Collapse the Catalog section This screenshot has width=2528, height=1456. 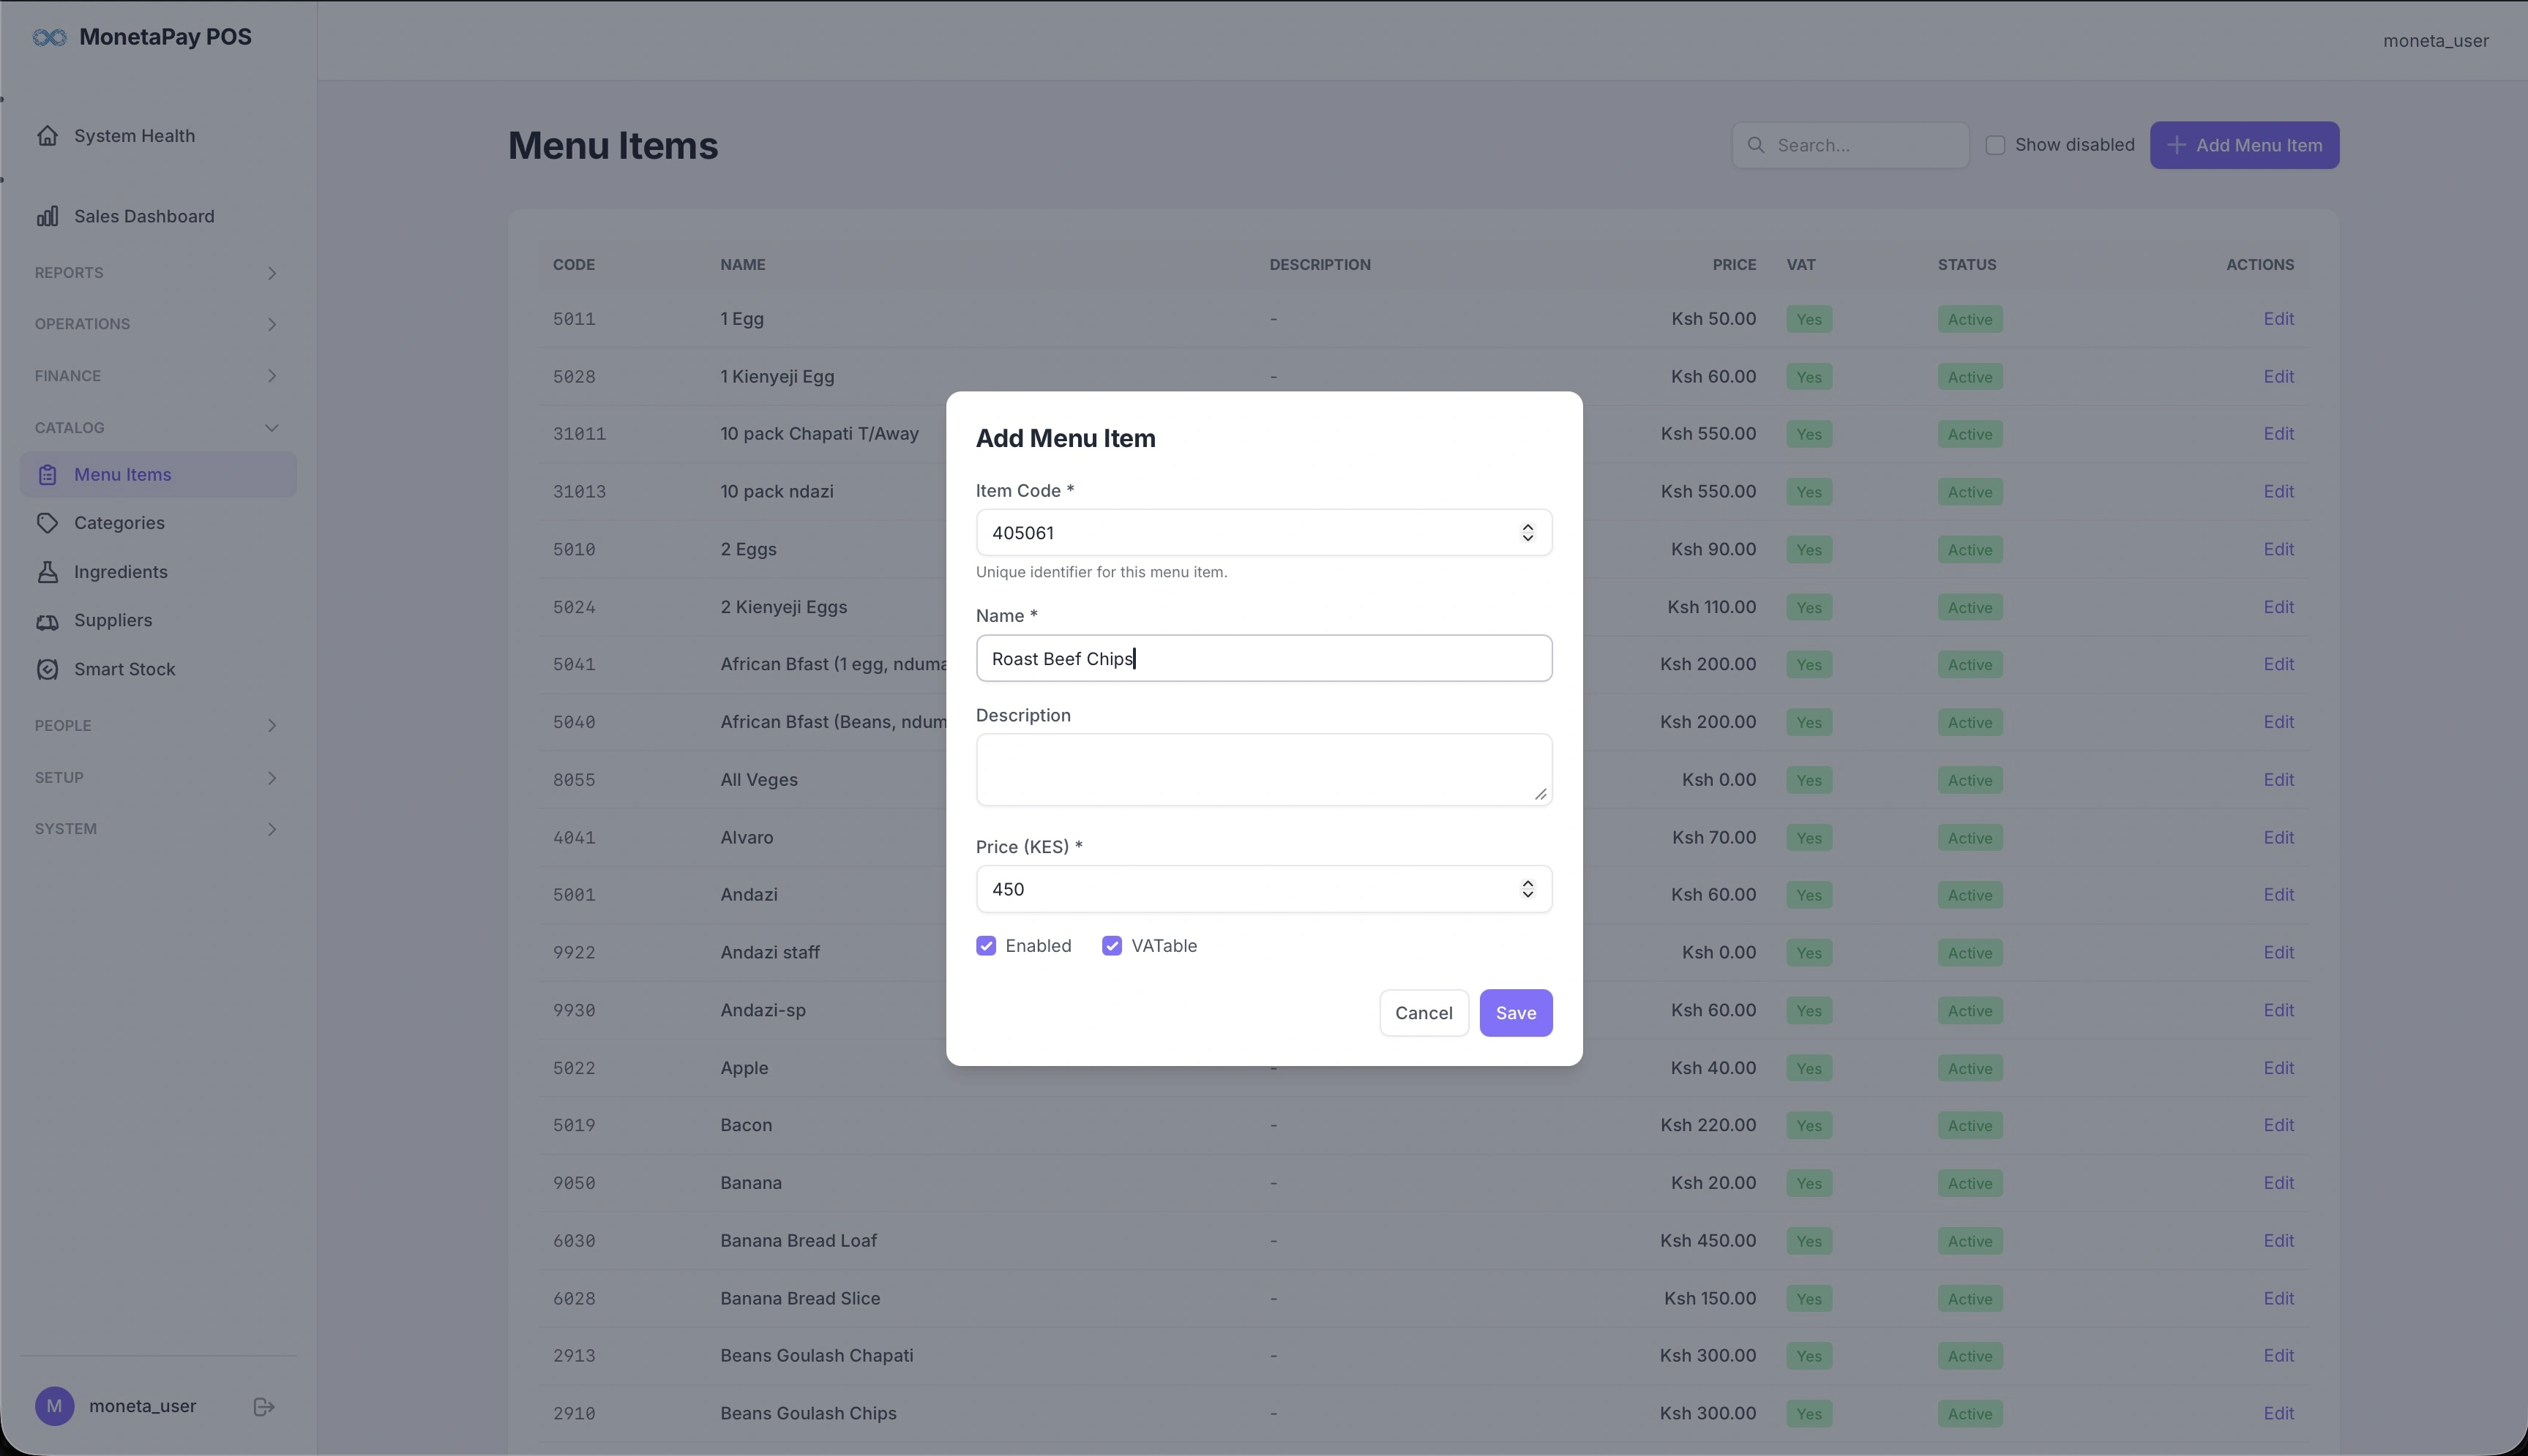click(x=157, y=428)
